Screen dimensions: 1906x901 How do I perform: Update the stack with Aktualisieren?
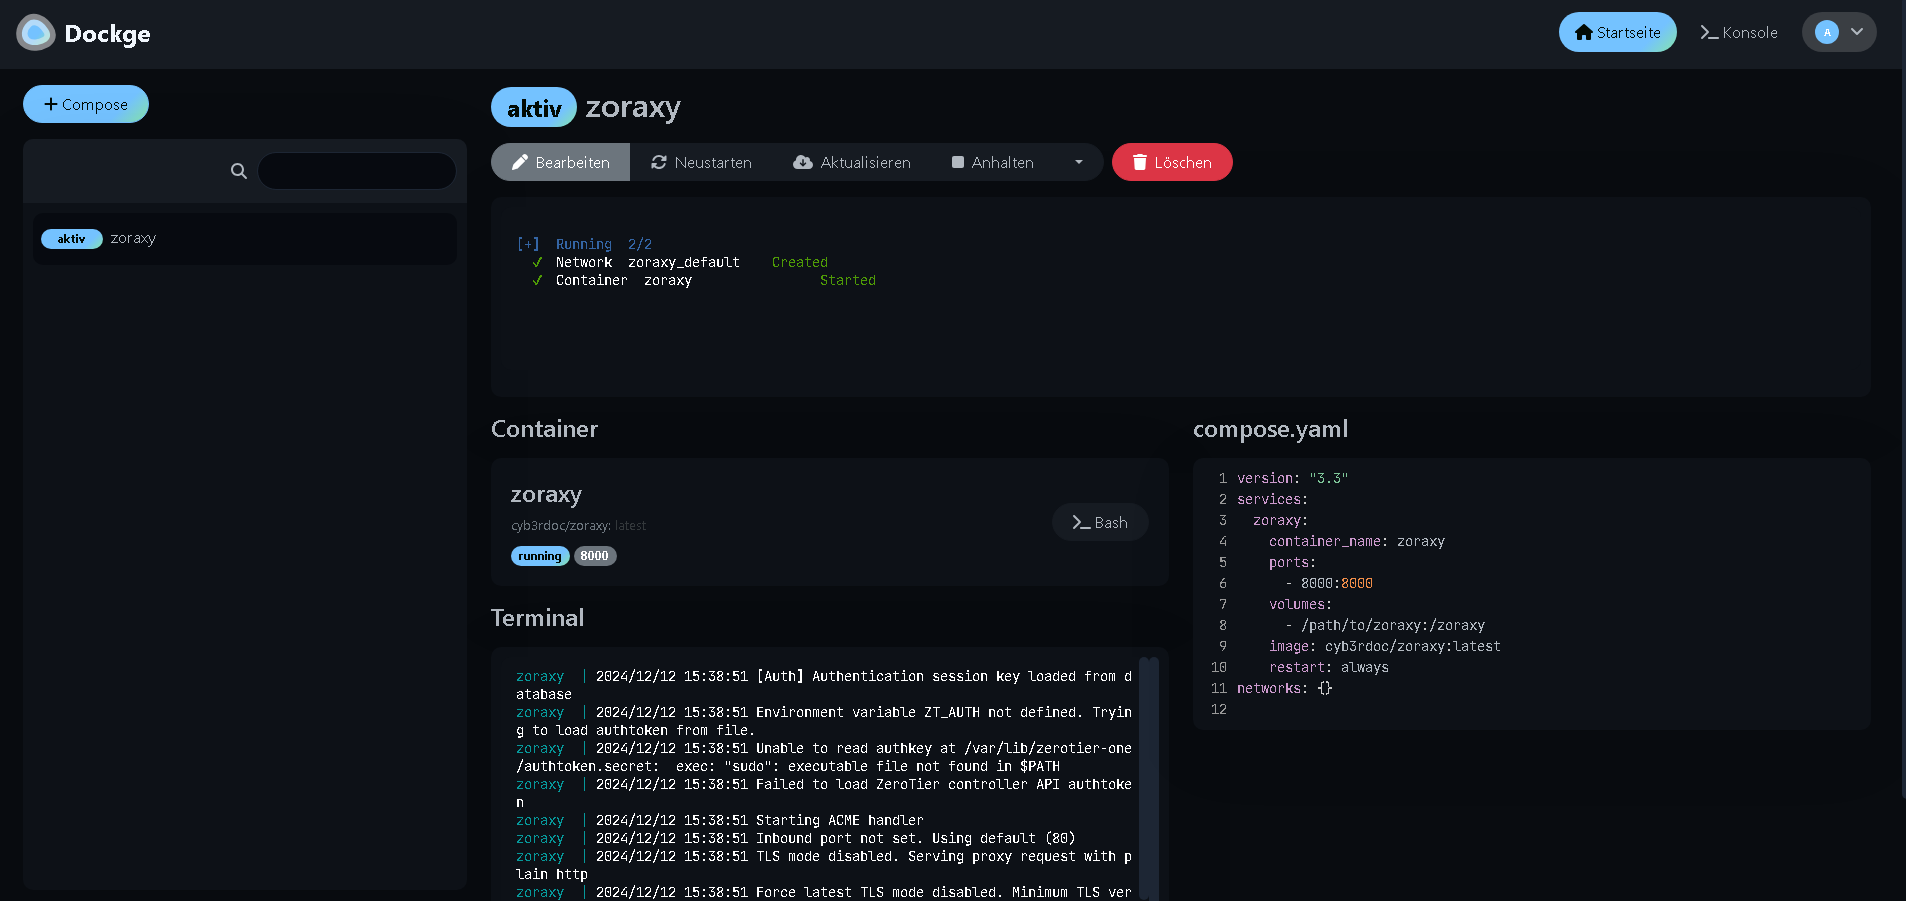(x=852, y=162)
